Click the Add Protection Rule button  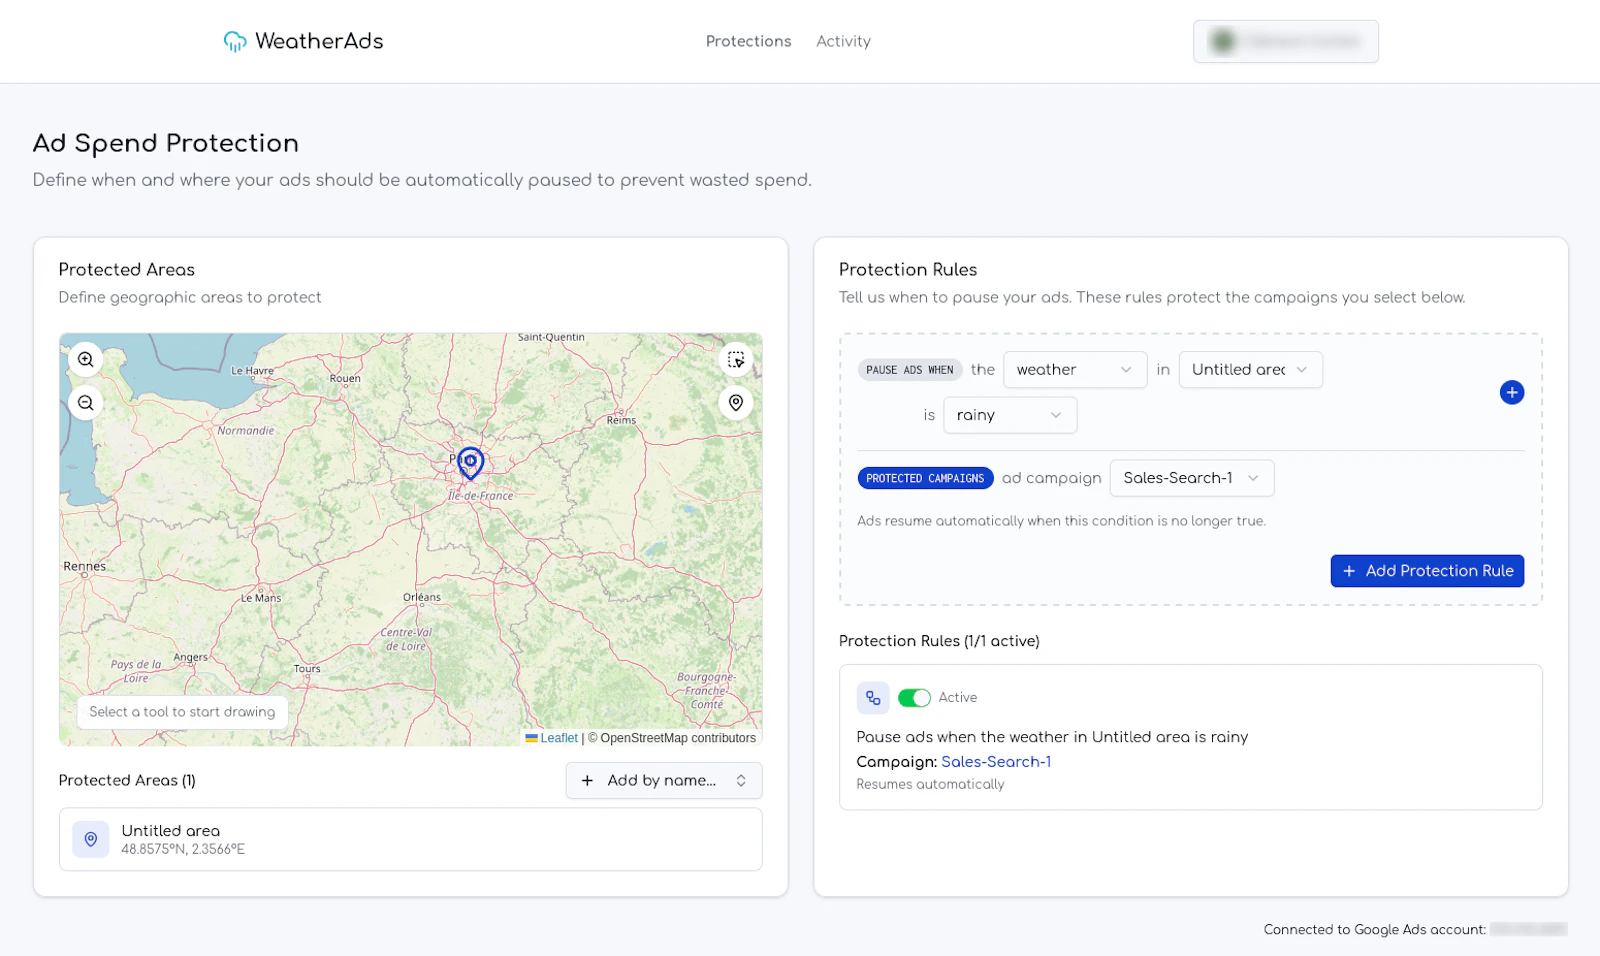pos(1427,571)
